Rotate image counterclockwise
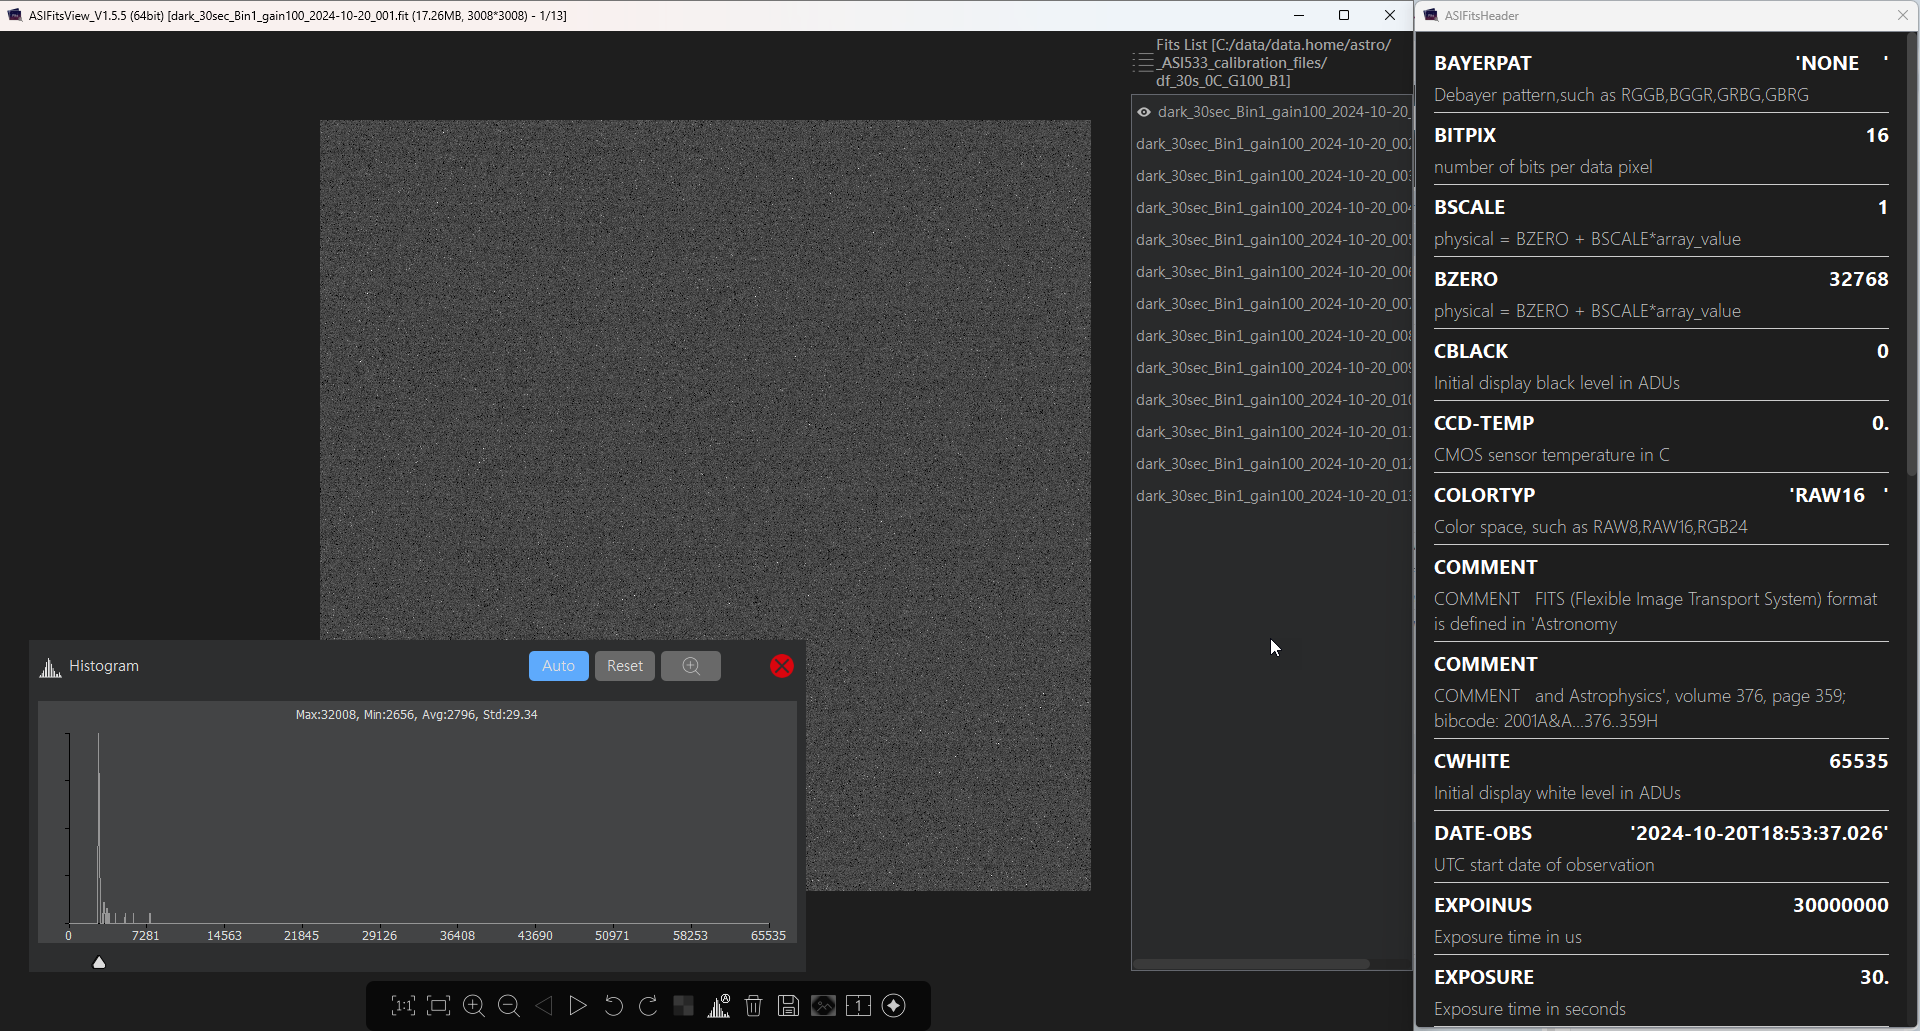This screenshot has width=1920, height=1031. click(x=613, y=1006)
